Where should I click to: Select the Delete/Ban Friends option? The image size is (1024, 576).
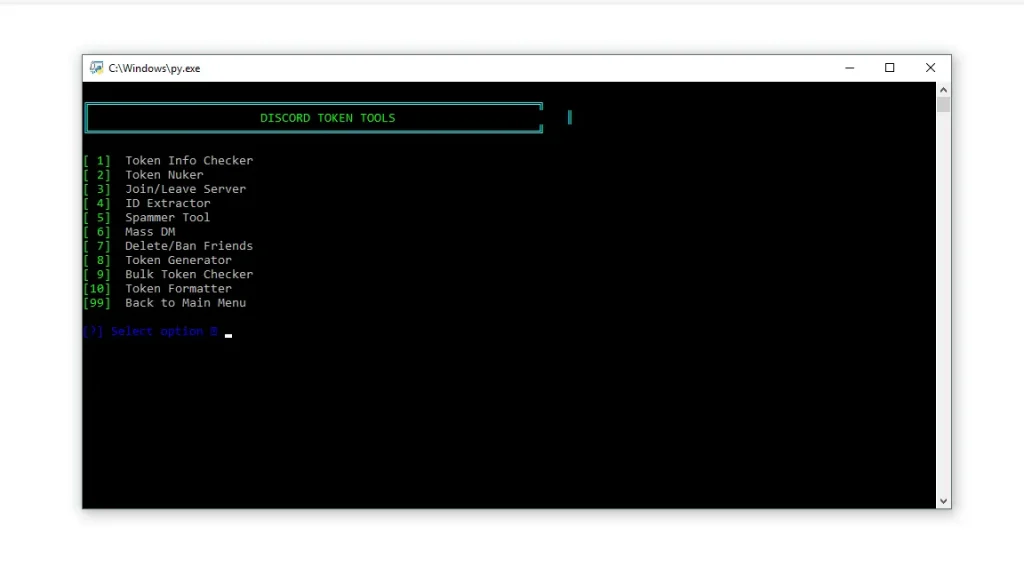click(x=188, y=245)
